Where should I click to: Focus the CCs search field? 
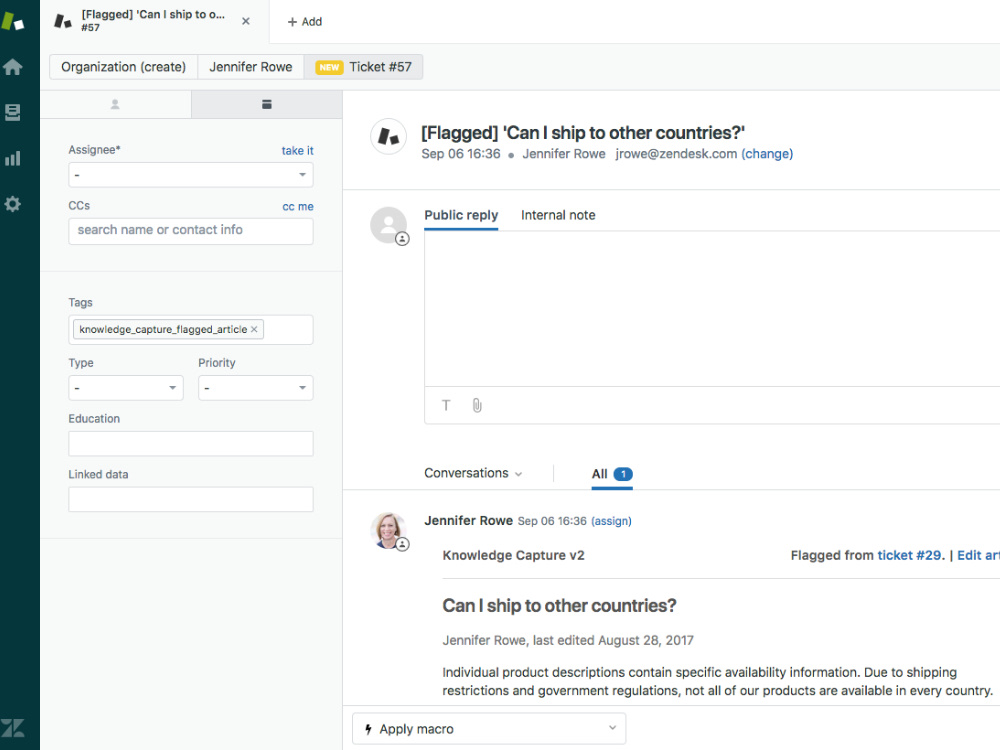[x=191, y=231]
